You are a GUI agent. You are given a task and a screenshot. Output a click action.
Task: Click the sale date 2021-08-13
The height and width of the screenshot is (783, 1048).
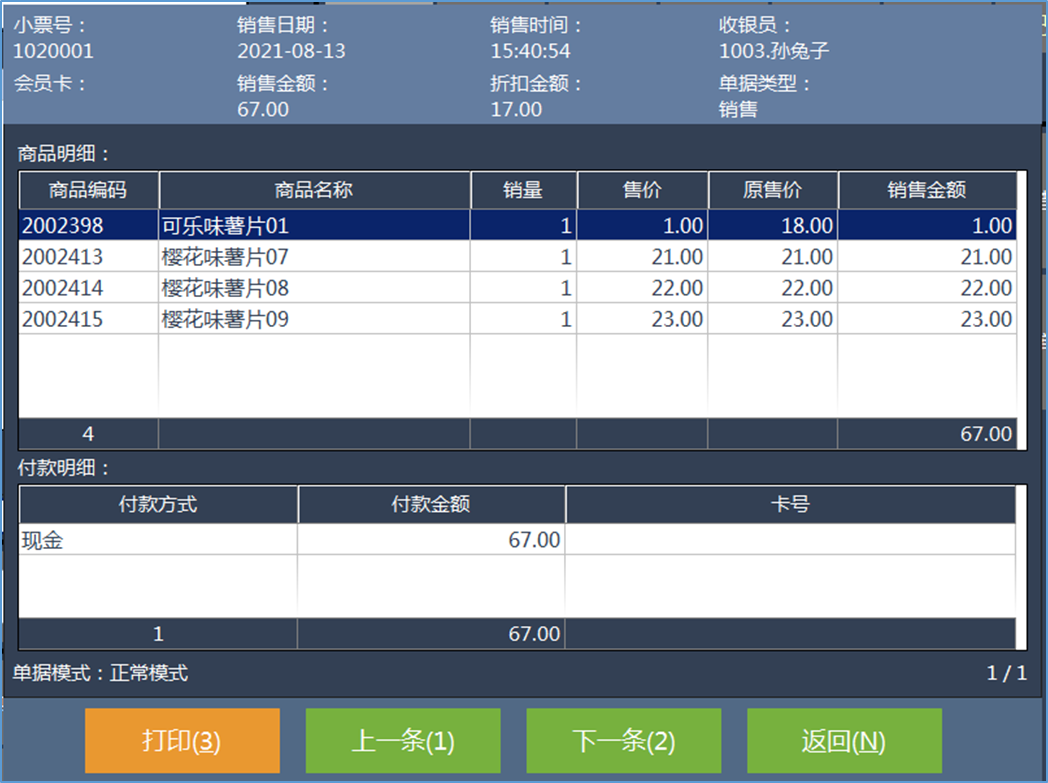[x=291, y=51]
